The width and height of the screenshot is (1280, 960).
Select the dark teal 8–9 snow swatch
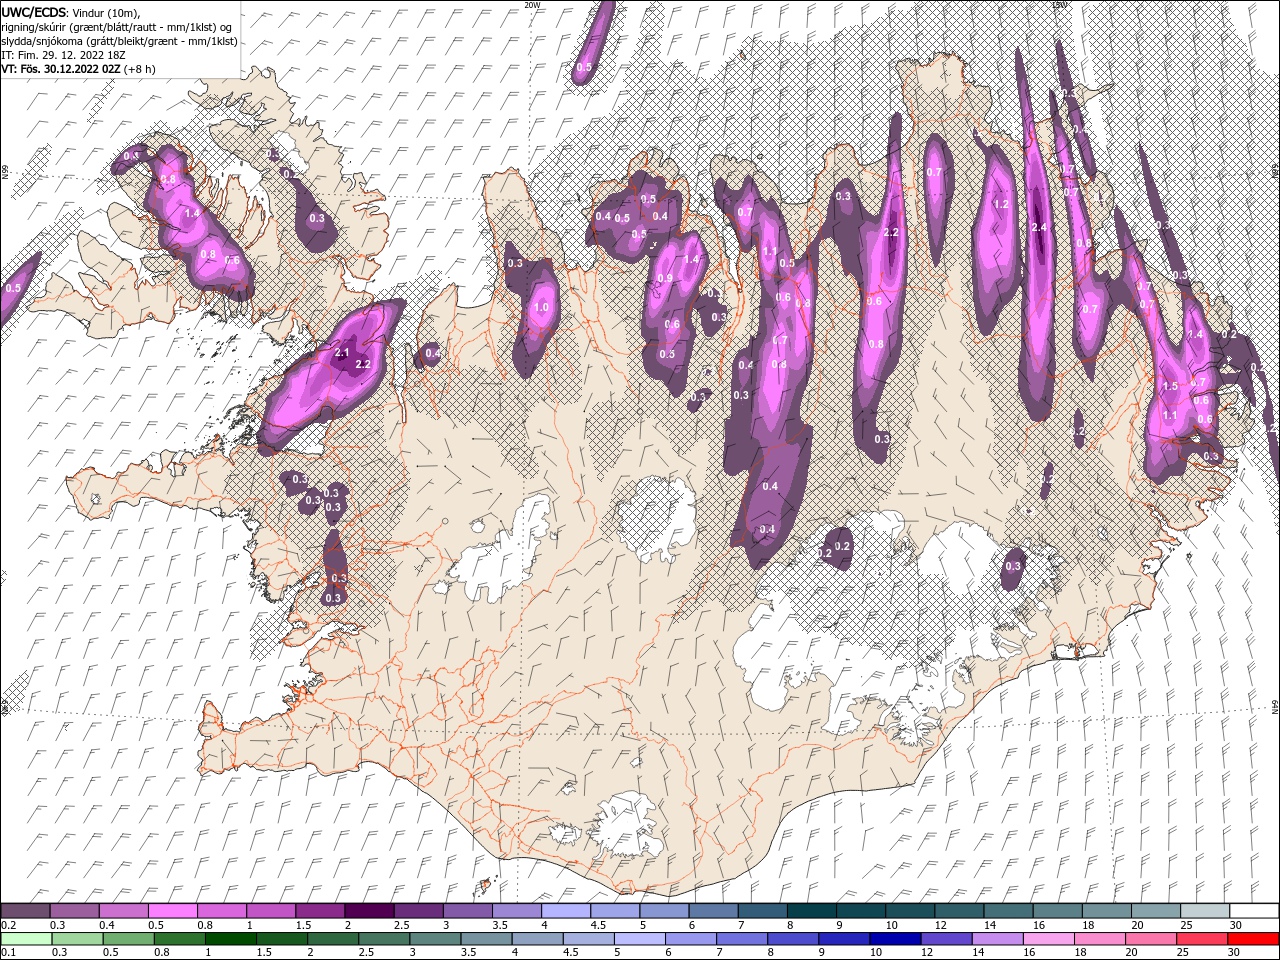pyautogui.click(x=811, y=911)
